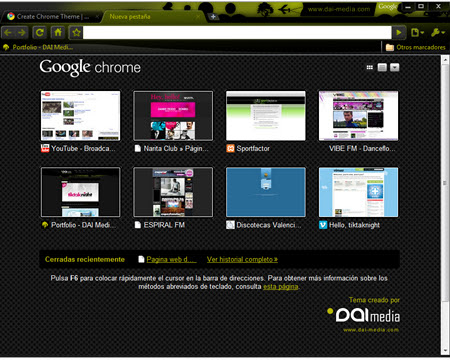Click the page icon beside ESPIRAL FM
This screenshot has height=360, width=450.
click(x=138, y=225)
